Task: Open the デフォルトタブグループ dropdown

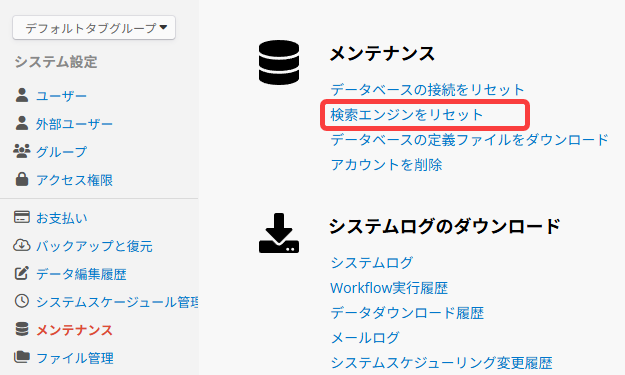Action: point(94,27)
